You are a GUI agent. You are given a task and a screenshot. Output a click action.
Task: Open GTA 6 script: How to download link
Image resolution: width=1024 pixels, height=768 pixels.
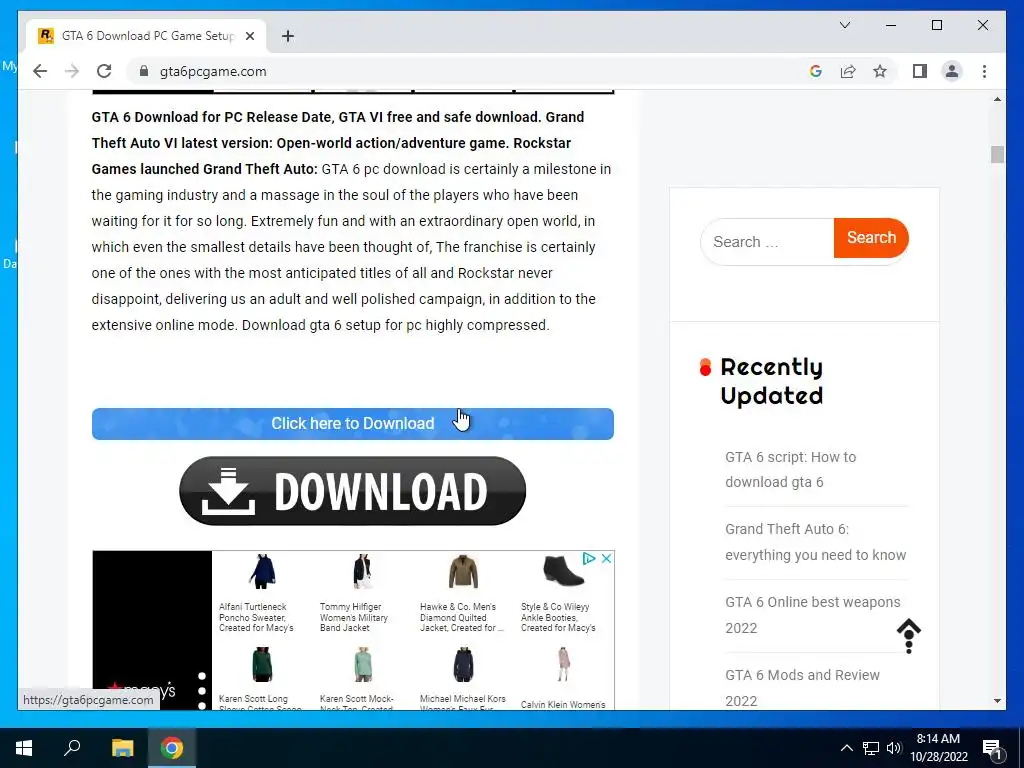[x=790, y=470]
